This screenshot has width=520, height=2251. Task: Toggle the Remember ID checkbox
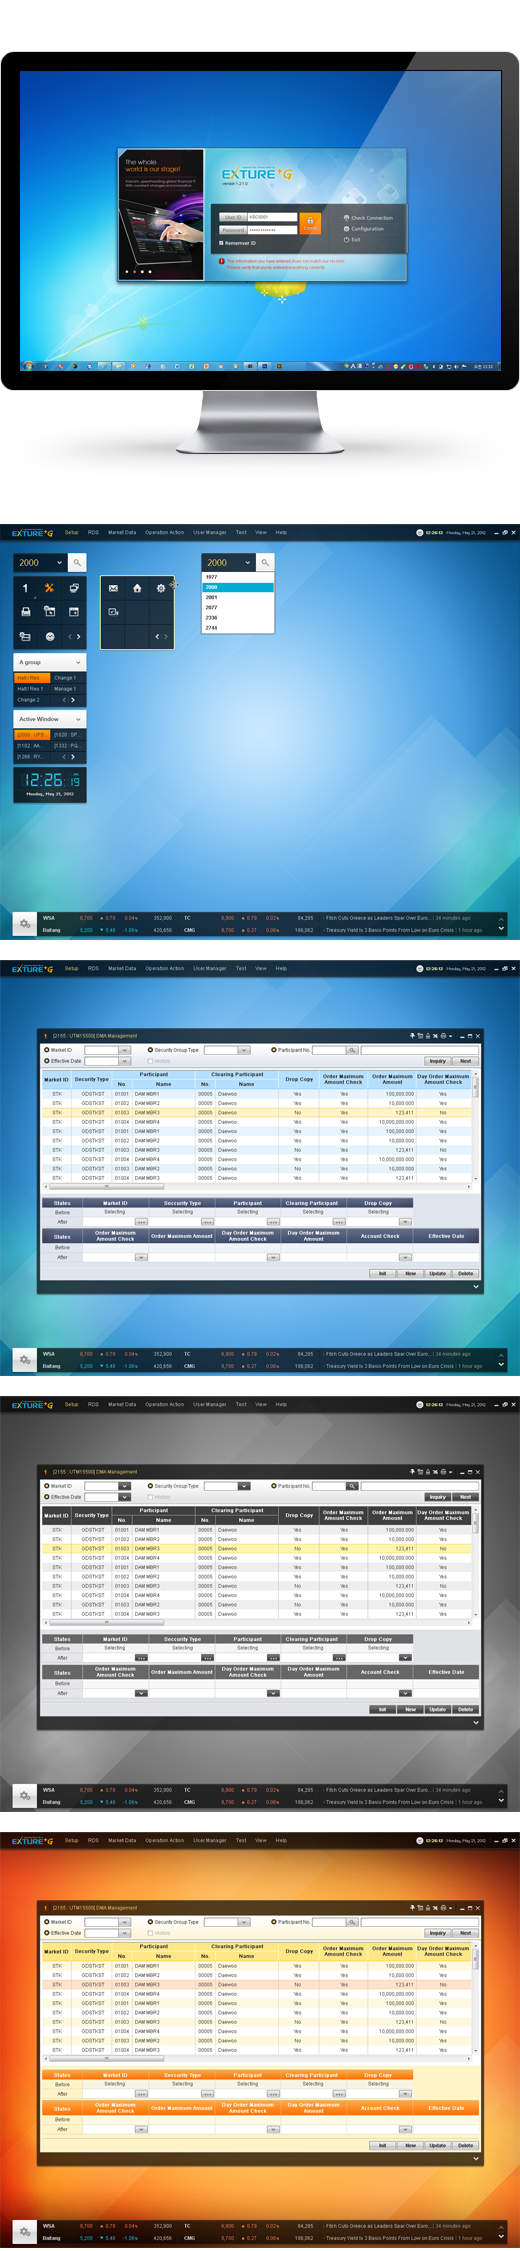point(222,242)
